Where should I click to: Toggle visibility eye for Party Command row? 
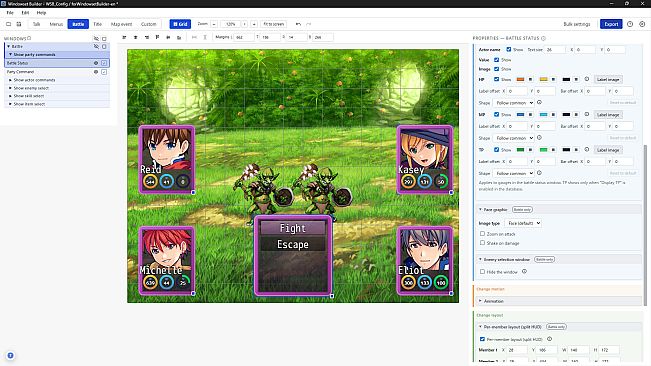point(96,72)
